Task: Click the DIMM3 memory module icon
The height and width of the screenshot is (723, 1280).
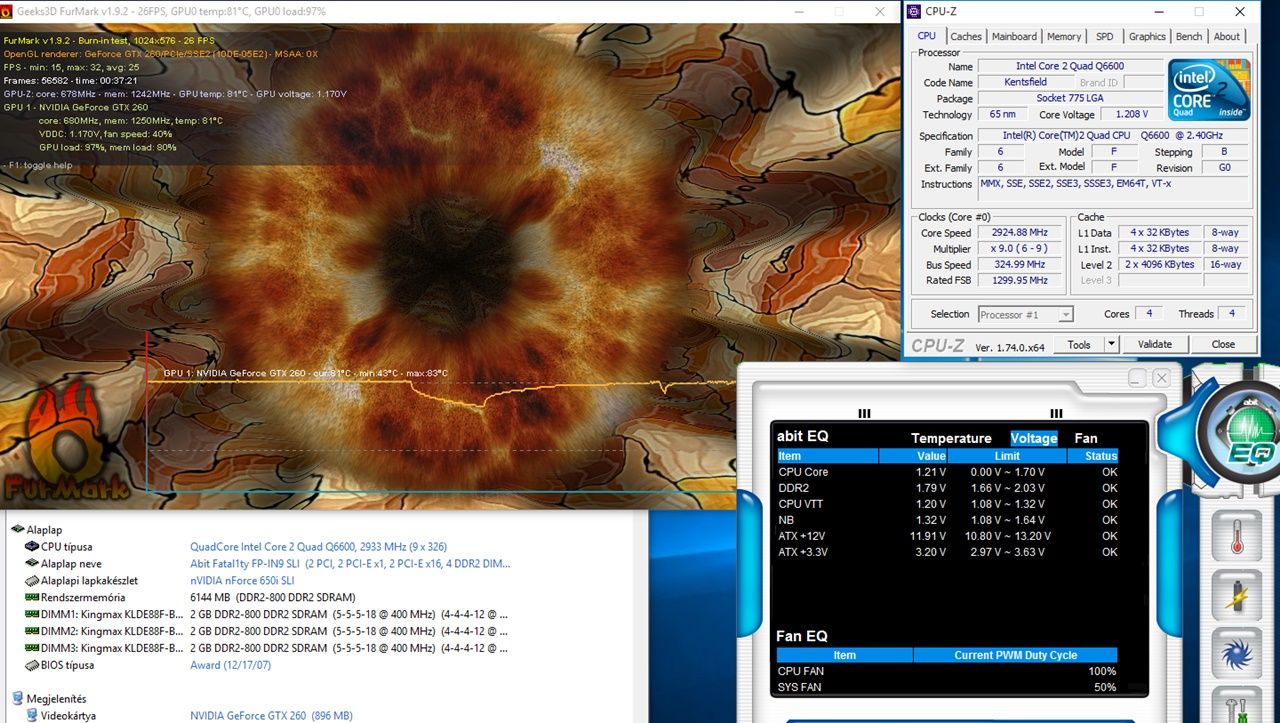Action: click(32, 648)
